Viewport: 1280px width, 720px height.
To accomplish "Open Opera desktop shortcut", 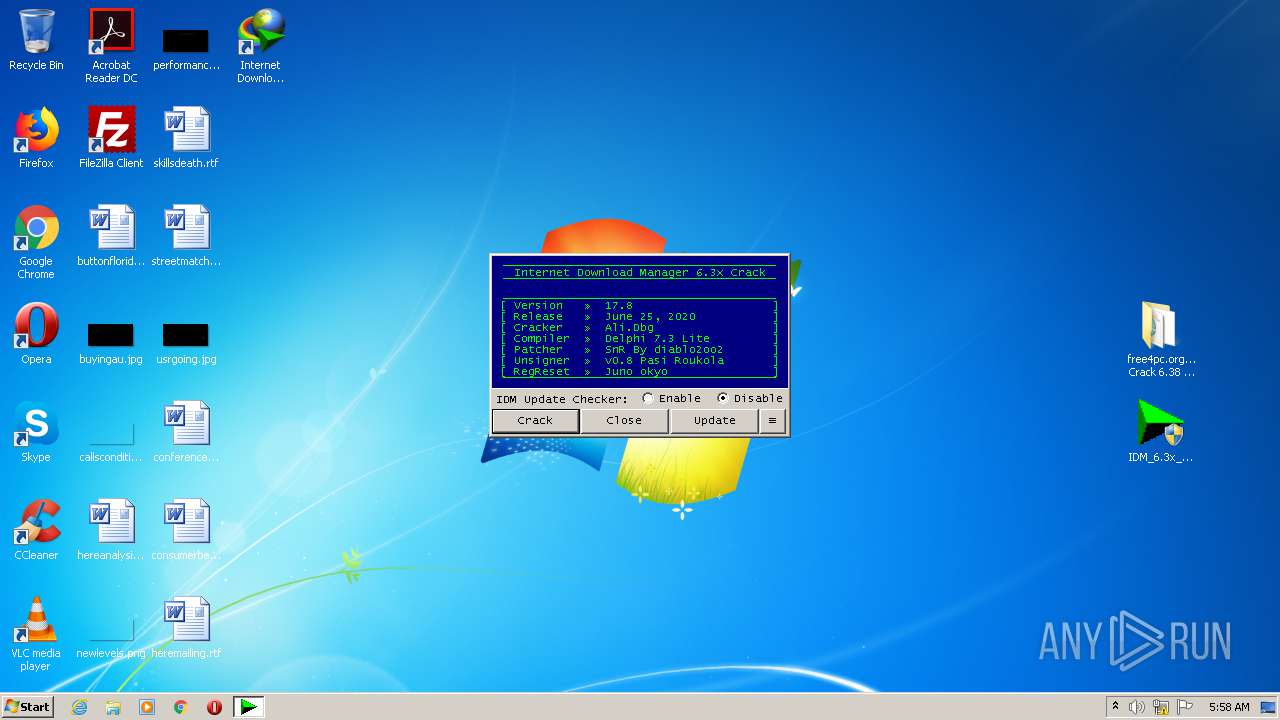I will [x=36, y=335].
